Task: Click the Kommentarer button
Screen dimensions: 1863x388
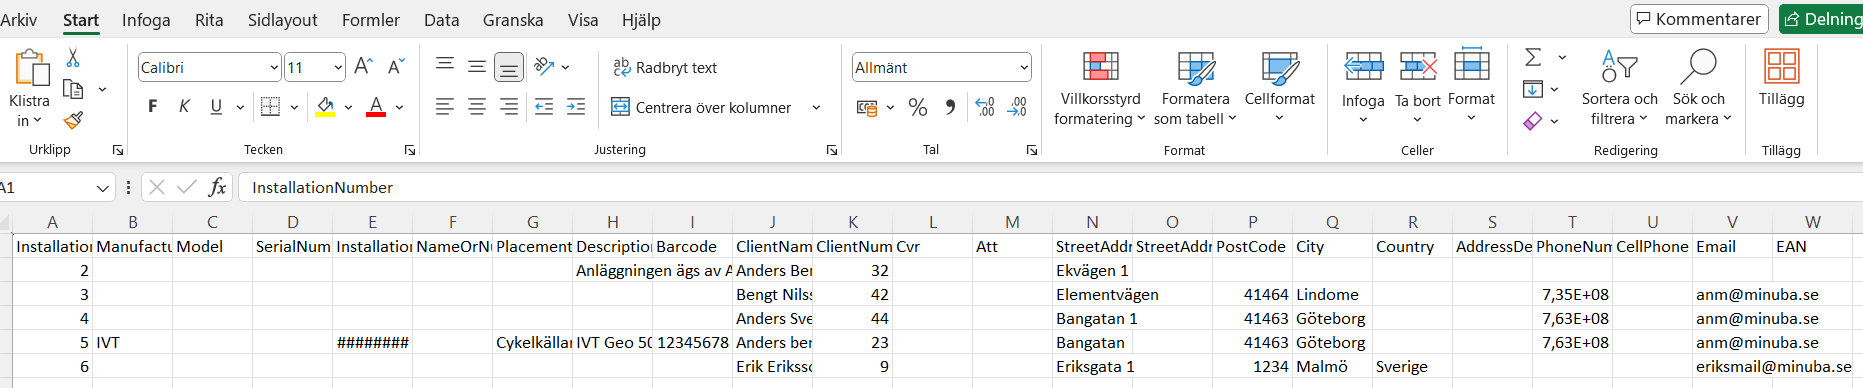Action: click(1699, 19)
